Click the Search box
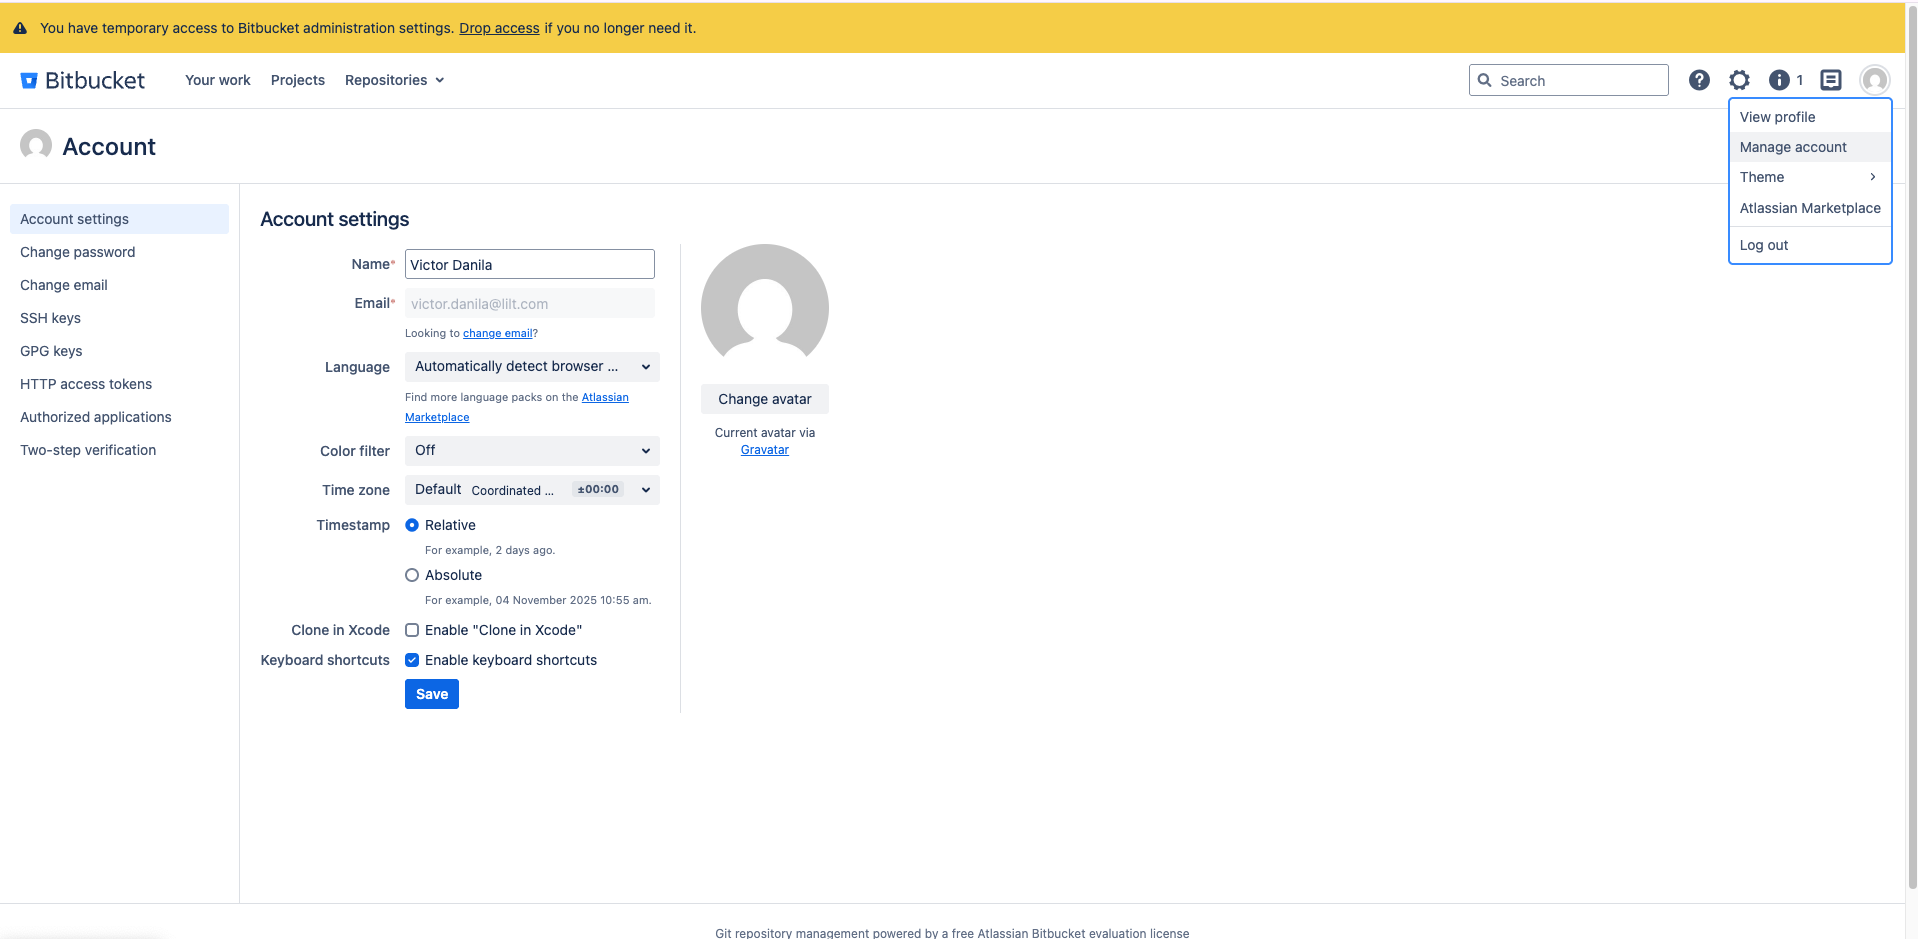 [x=1569, y=80]
